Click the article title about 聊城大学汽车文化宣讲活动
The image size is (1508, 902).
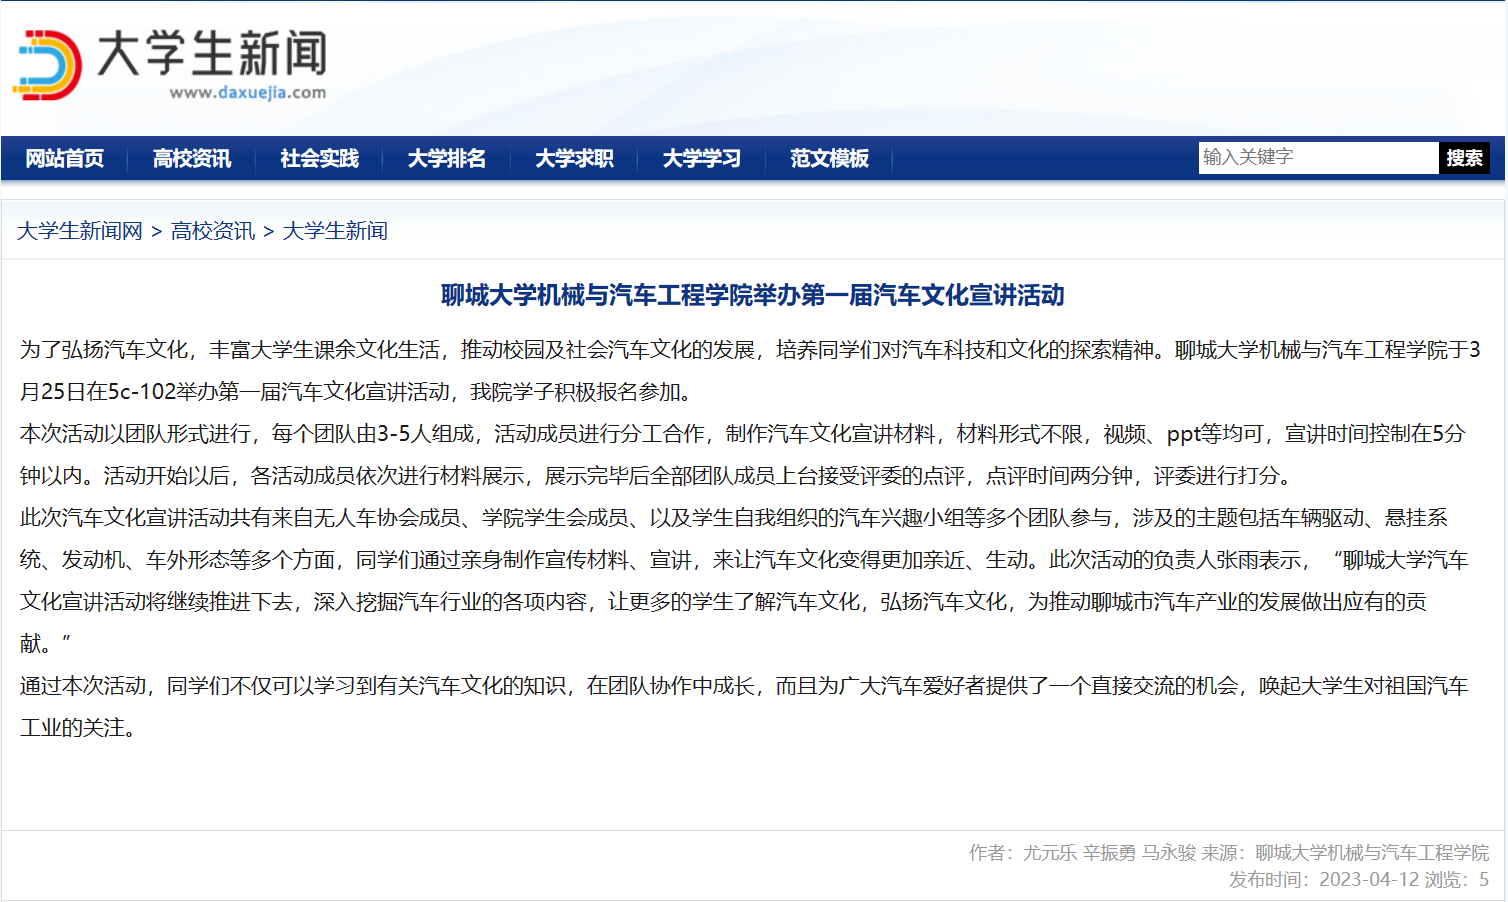pos(753,295)
